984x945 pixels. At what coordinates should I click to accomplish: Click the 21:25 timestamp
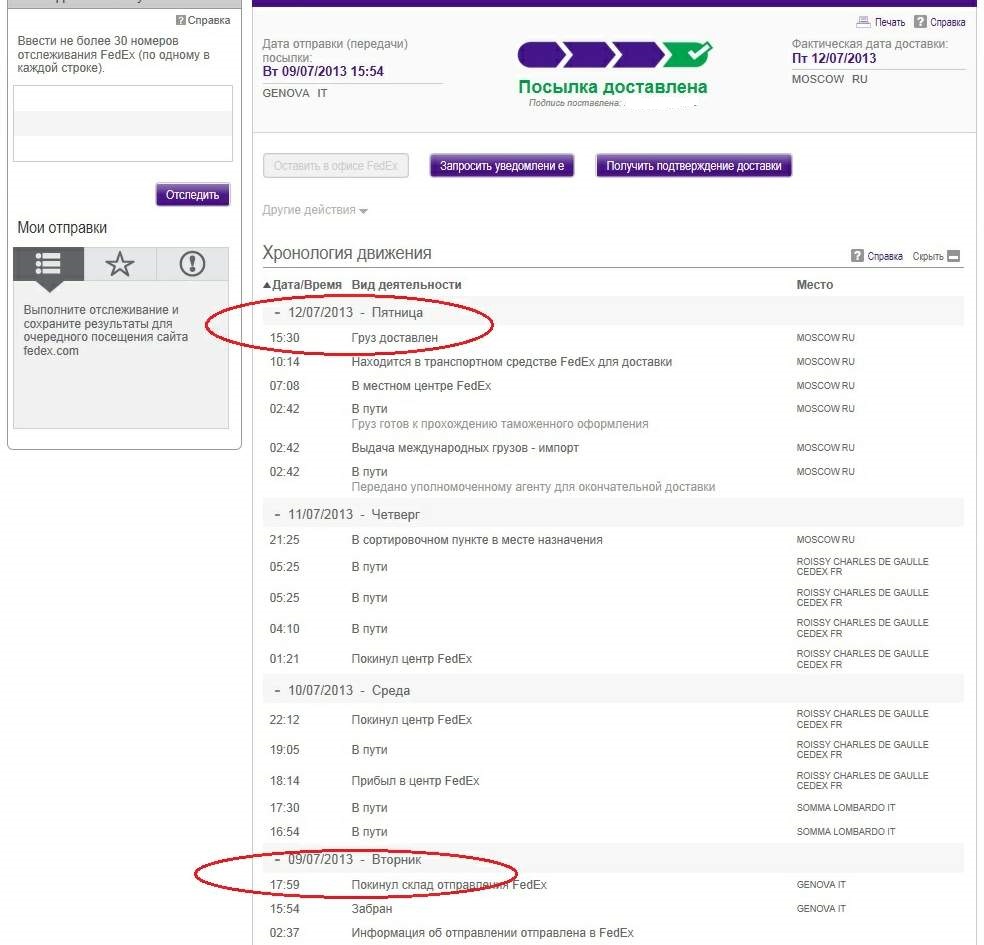point(284,540)
